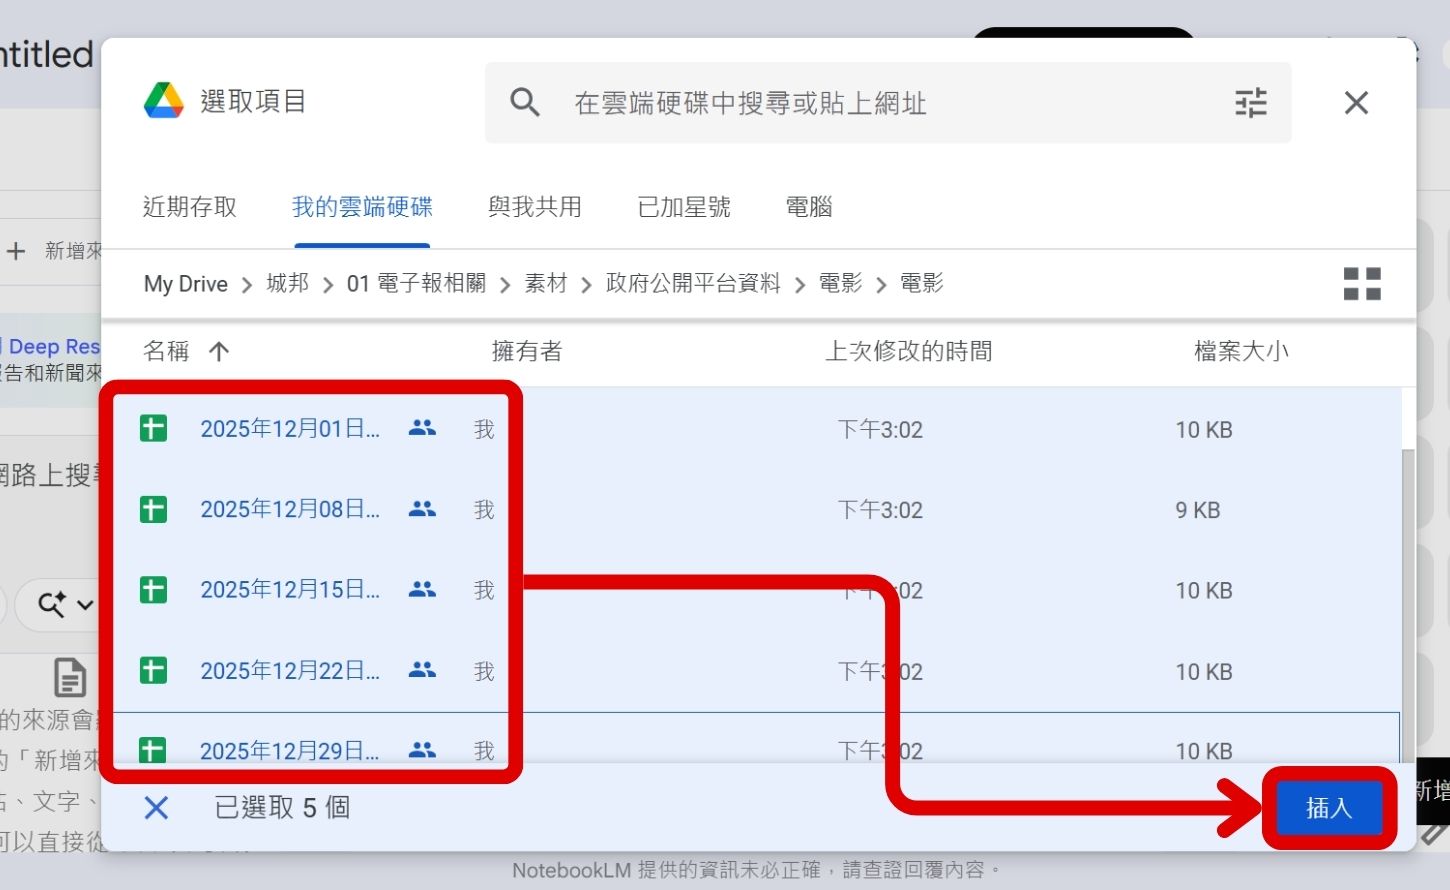Navigate up via 政府公開平台資料 breadcrumb

[693, 283]
